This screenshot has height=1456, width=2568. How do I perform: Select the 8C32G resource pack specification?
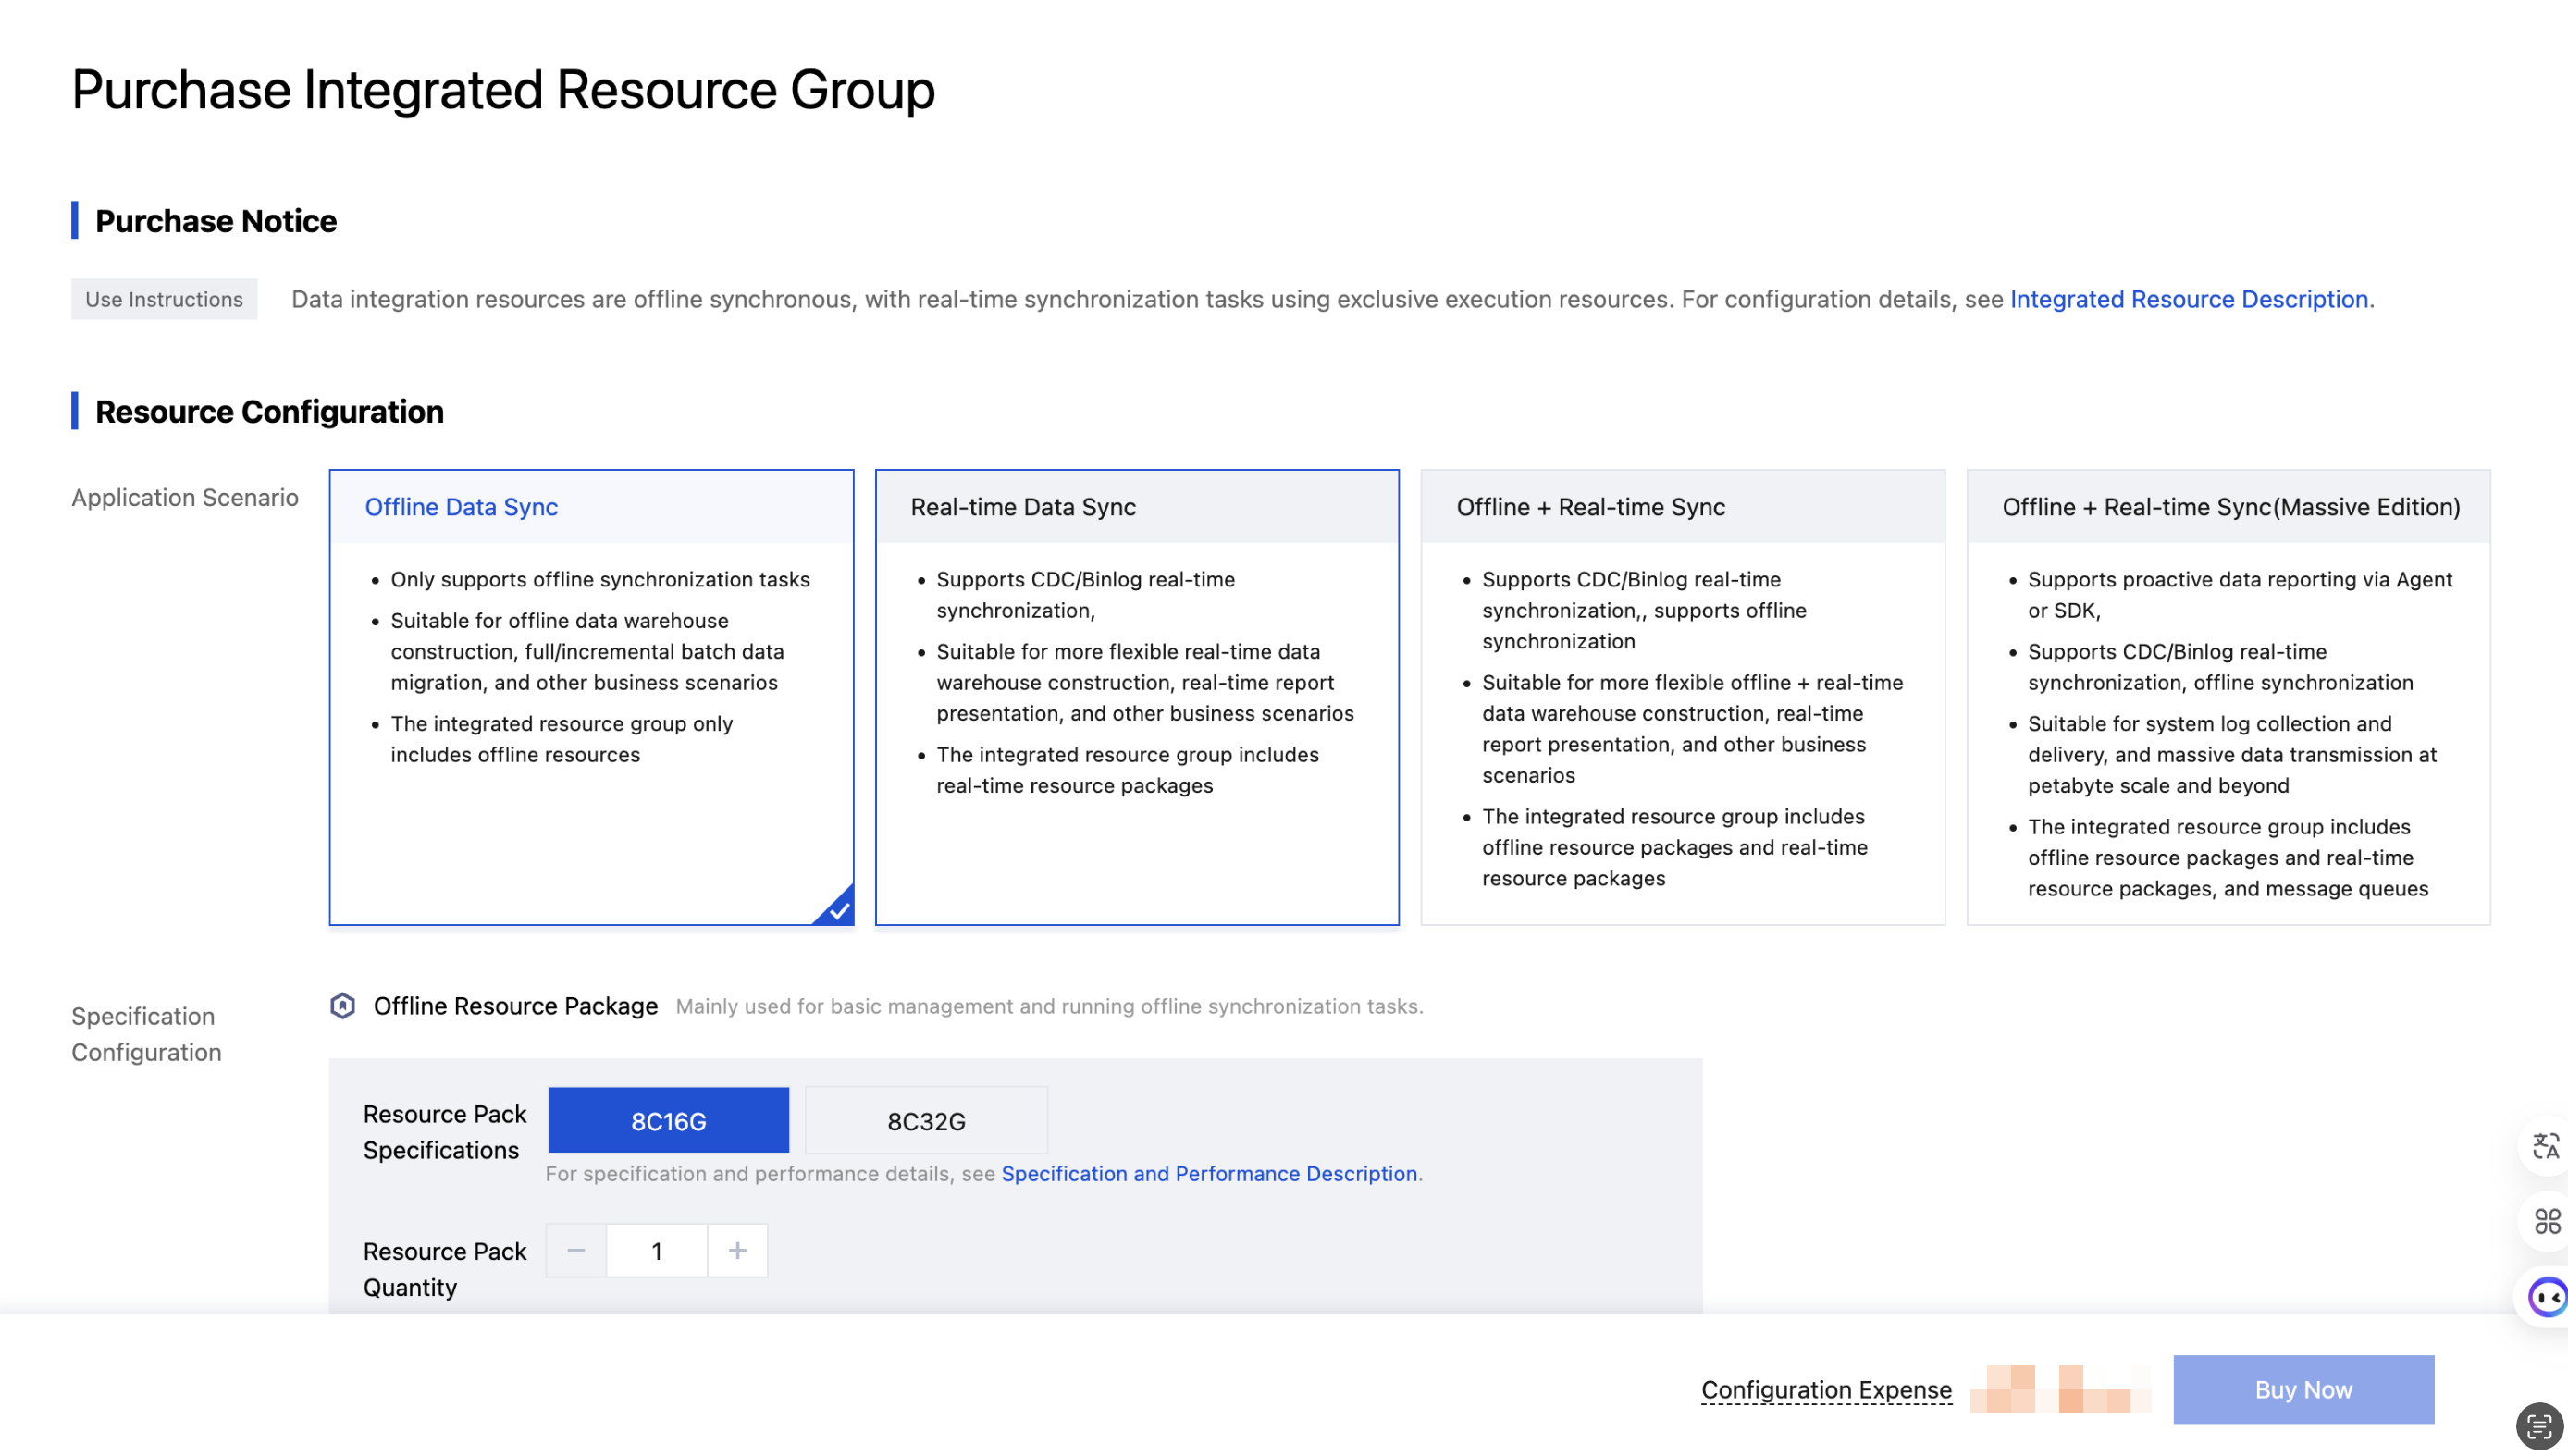coord(926,1120)
